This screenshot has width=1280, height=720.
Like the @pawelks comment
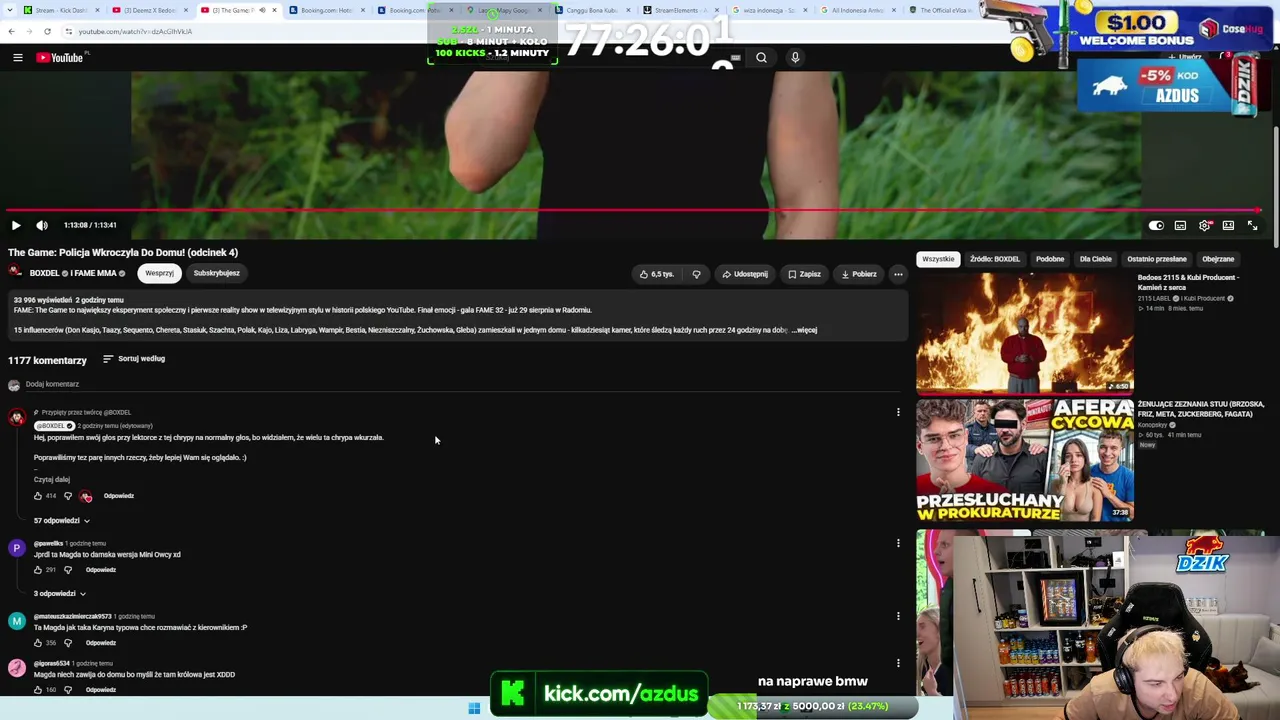tap(38, 570)
